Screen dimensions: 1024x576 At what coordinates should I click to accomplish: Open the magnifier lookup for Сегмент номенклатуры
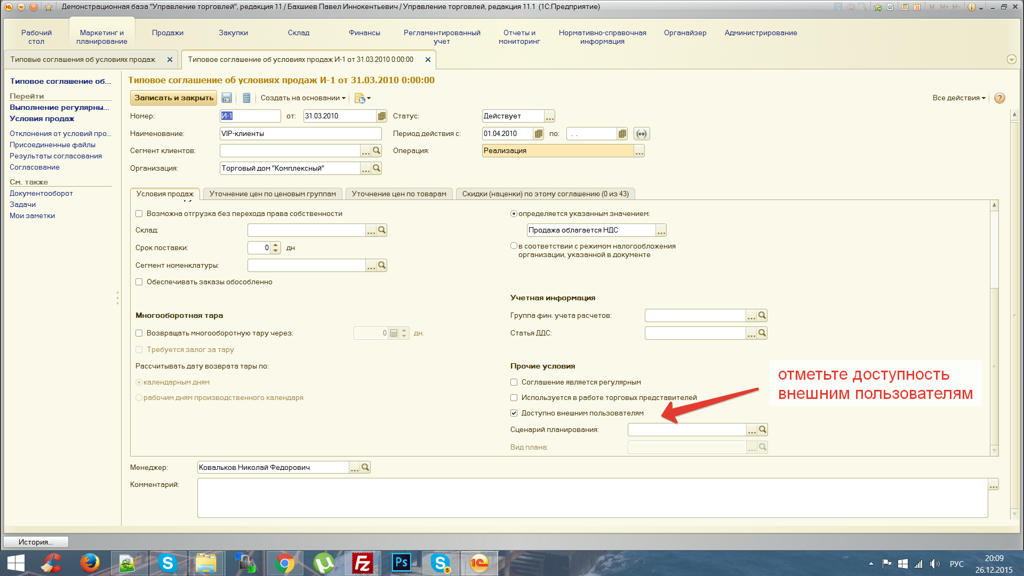click(382, 265)
